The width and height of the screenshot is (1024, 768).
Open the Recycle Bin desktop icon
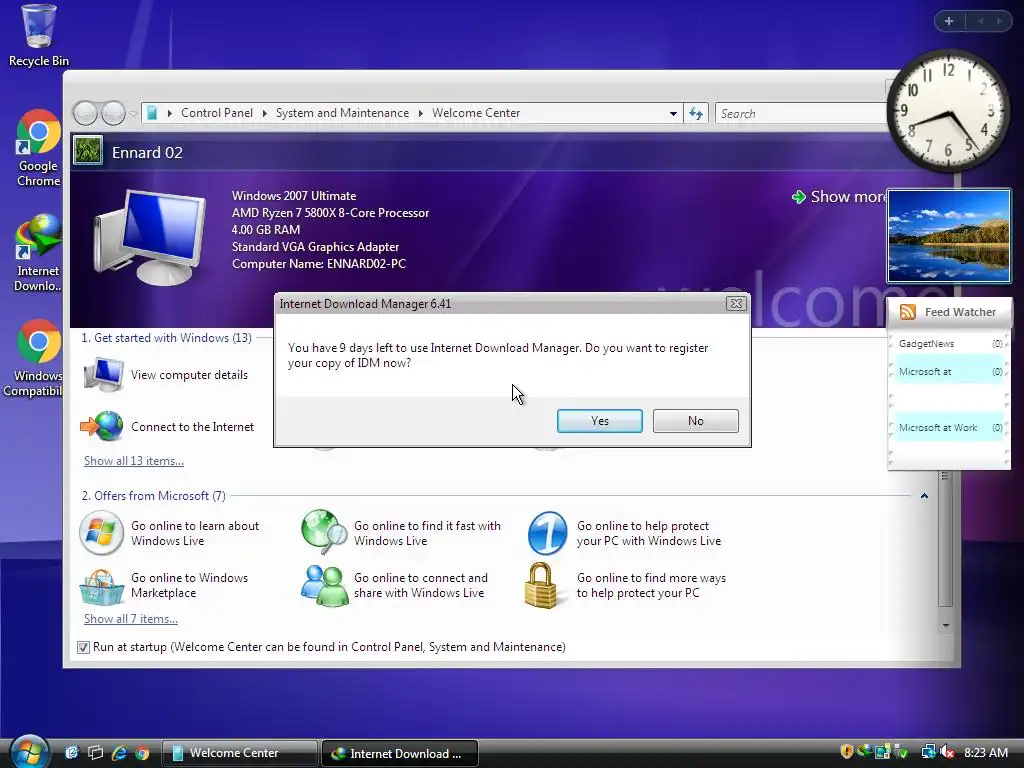pyautogui.click(x=38, y=36)
